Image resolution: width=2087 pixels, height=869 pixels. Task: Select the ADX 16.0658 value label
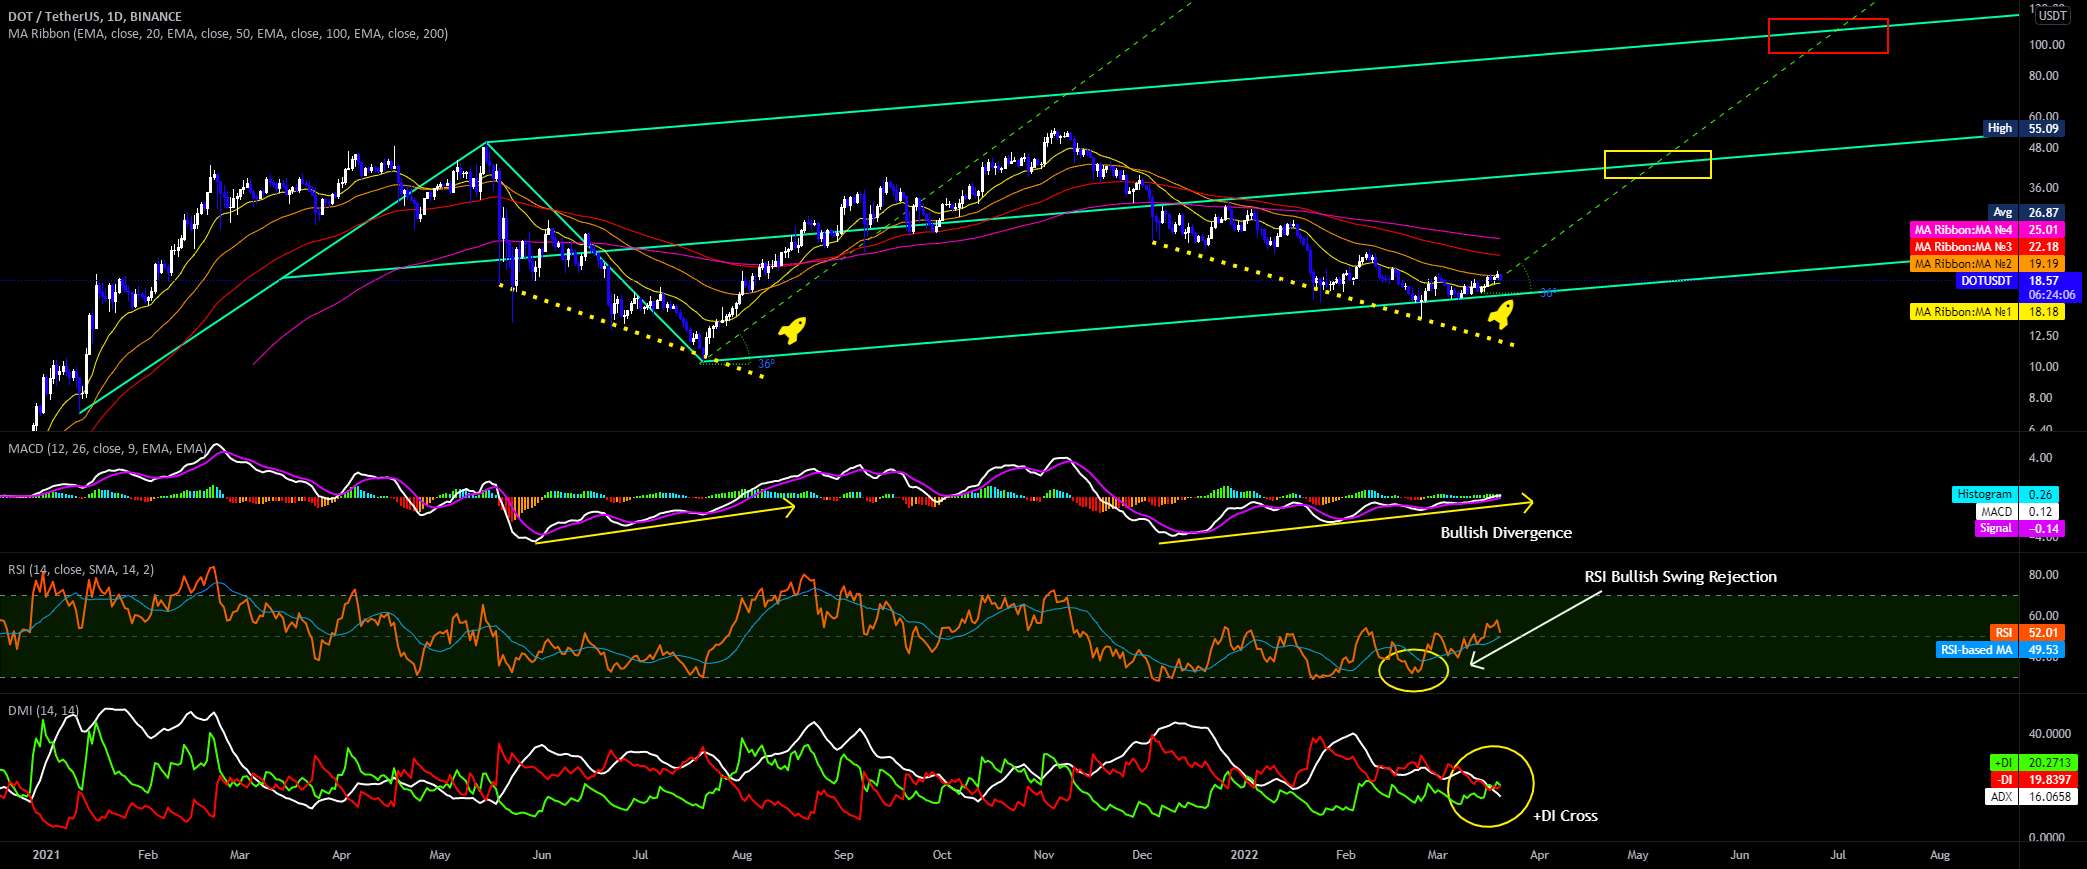[2031, 797]
